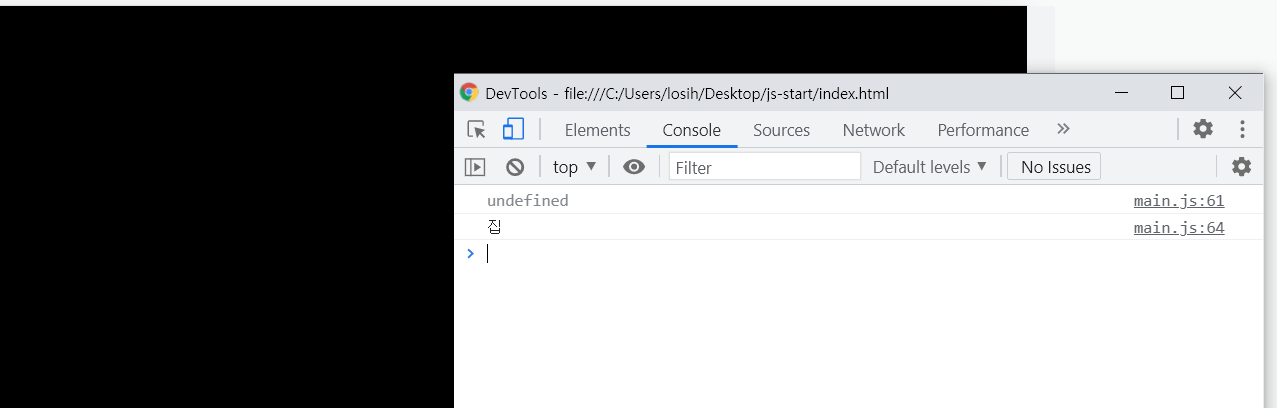Open console settings gear icon

pyautogui.click(x=1241, y=167)
